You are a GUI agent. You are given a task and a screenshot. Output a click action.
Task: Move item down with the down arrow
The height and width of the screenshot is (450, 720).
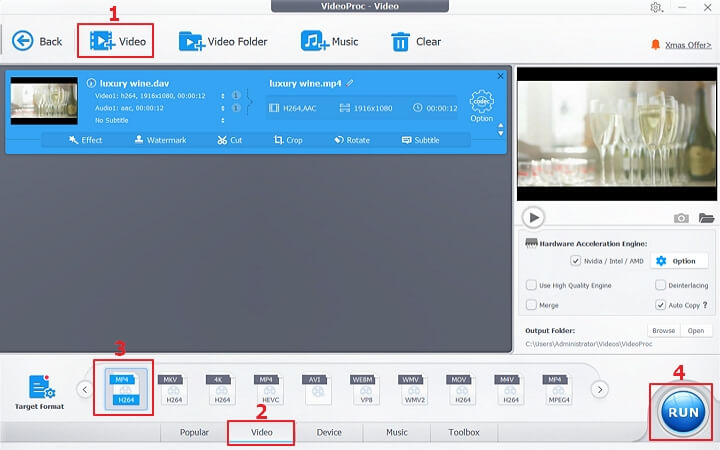tap(501, 133)
